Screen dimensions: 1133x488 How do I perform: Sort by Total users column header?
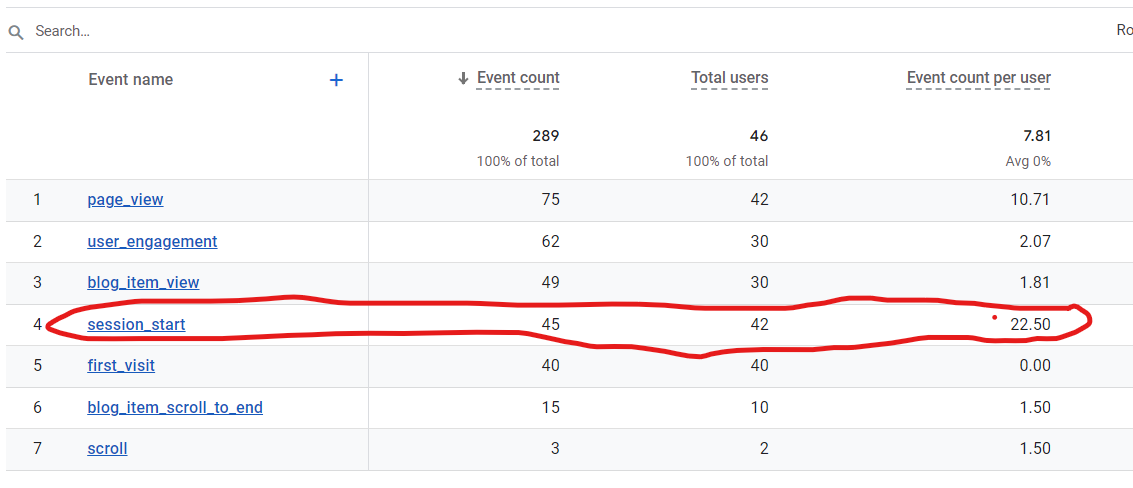pyautogui.click(x=730, y=78)
